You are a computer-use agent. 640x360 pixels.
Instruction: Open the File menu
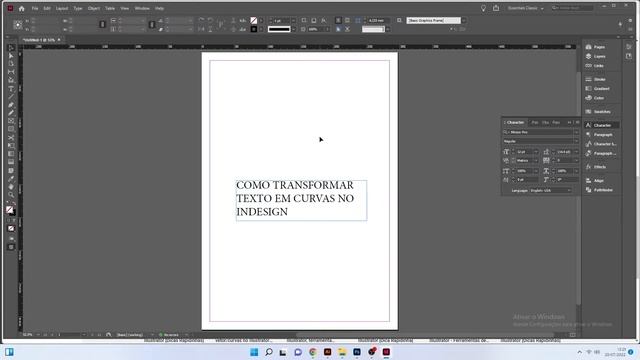[35, 8]
